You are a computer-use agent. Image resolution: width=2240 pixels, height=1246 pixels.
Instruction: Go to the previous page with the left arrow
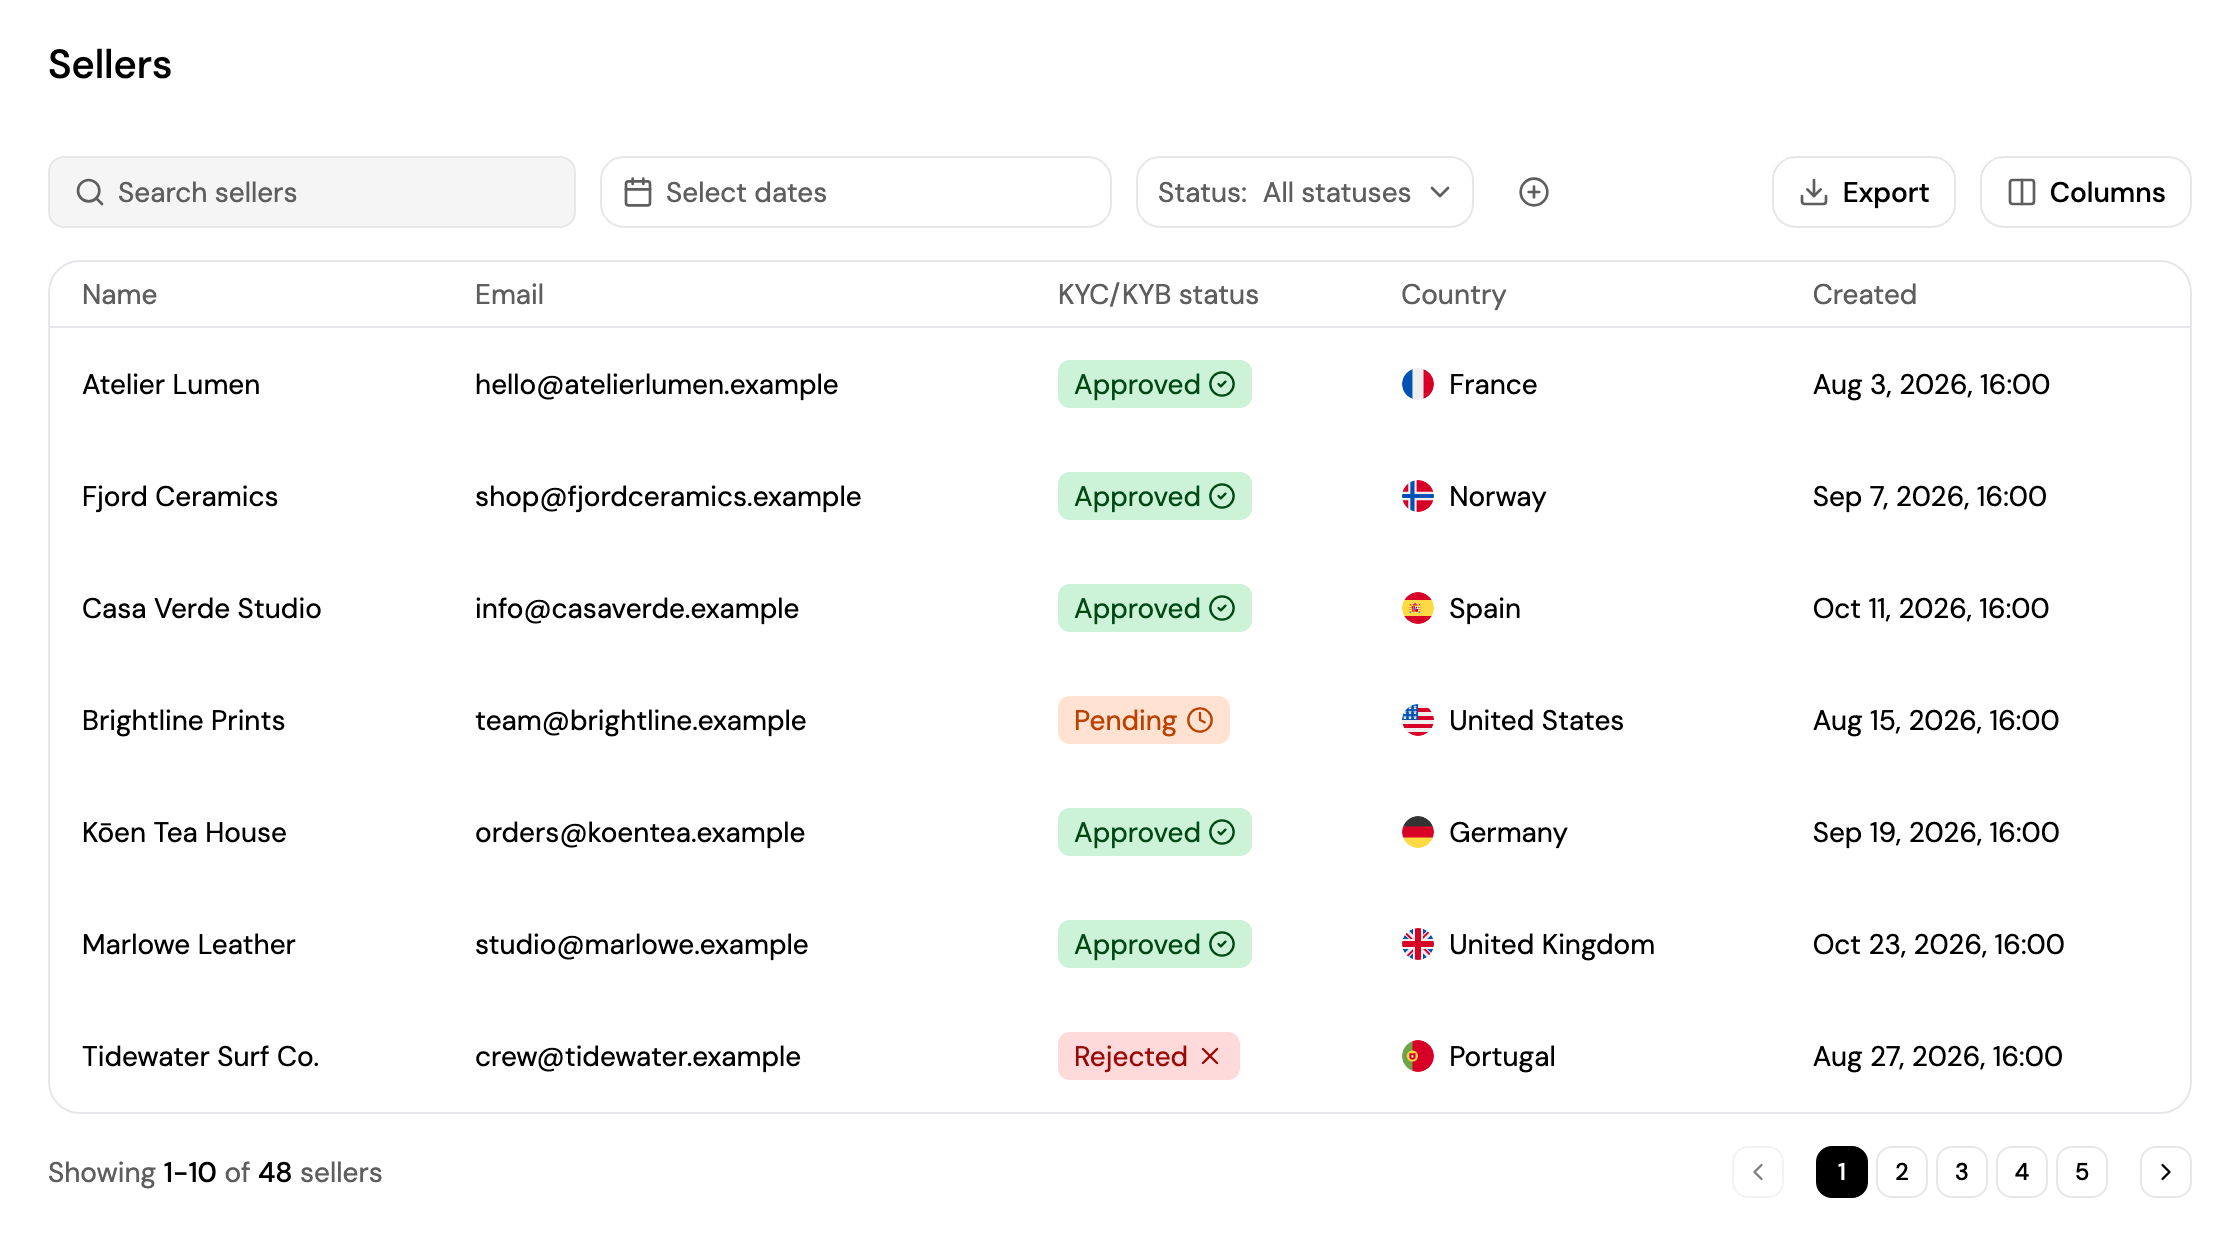[x=1758, y=1172]
